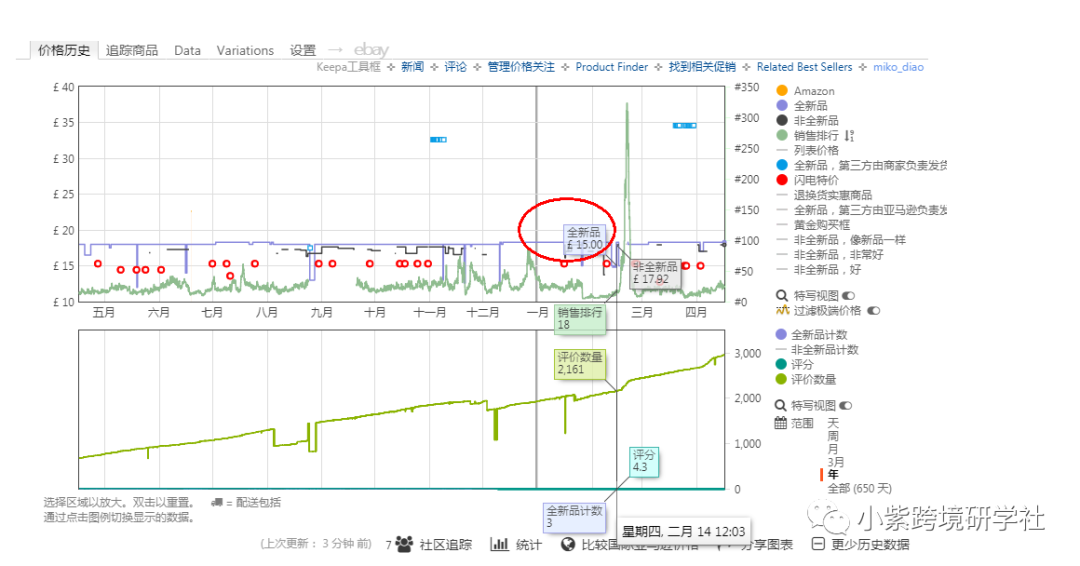Screen dimensions: 1080x566
Task: Click the 统计 bar chart icon
Action: (499, 544)
